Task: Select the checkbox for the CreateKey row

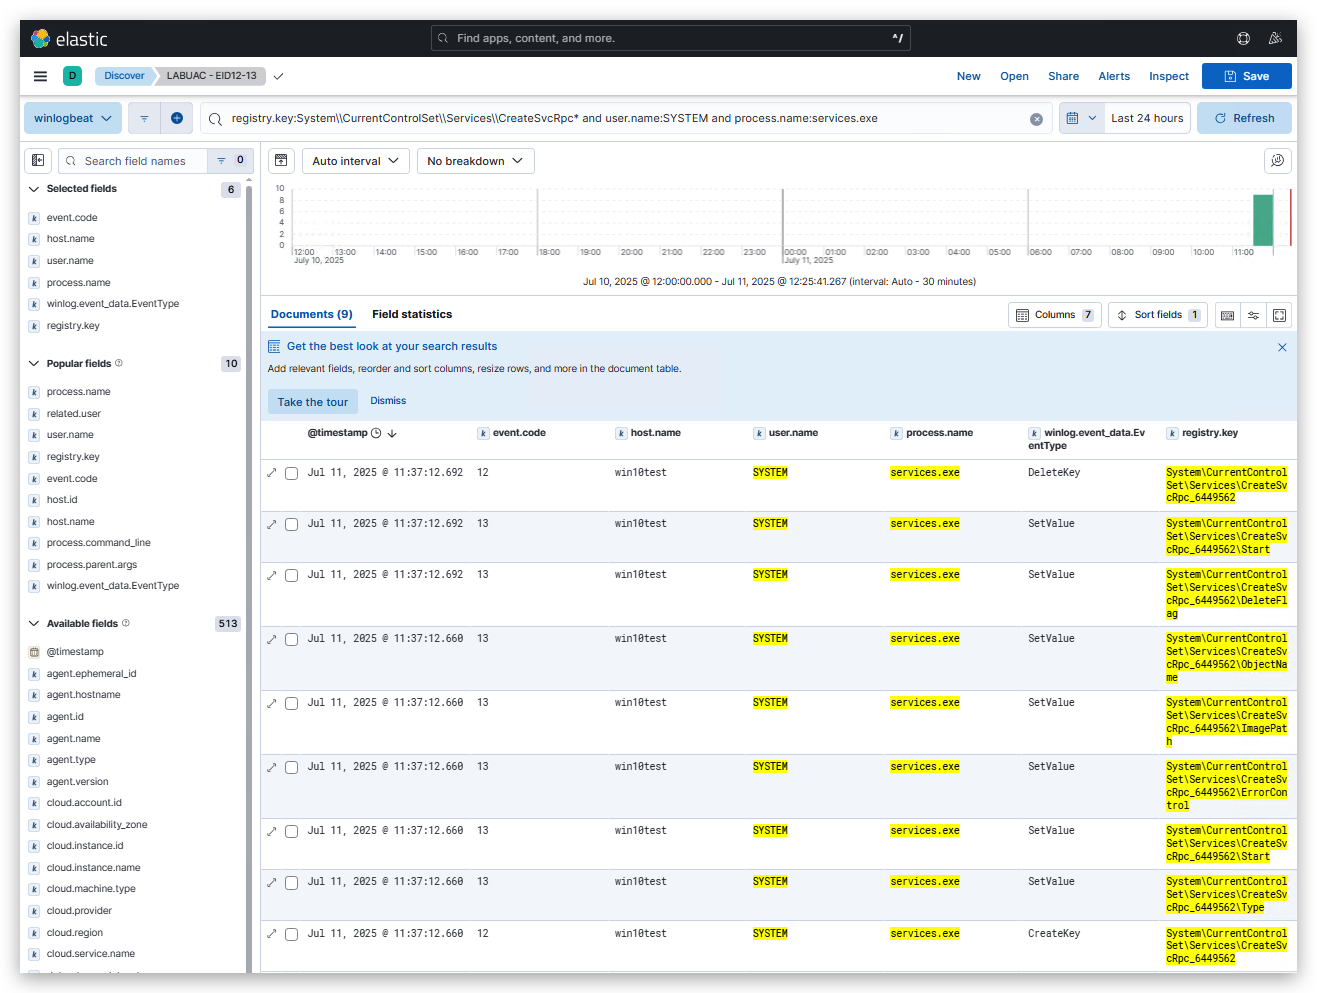Action: point(291,934)
